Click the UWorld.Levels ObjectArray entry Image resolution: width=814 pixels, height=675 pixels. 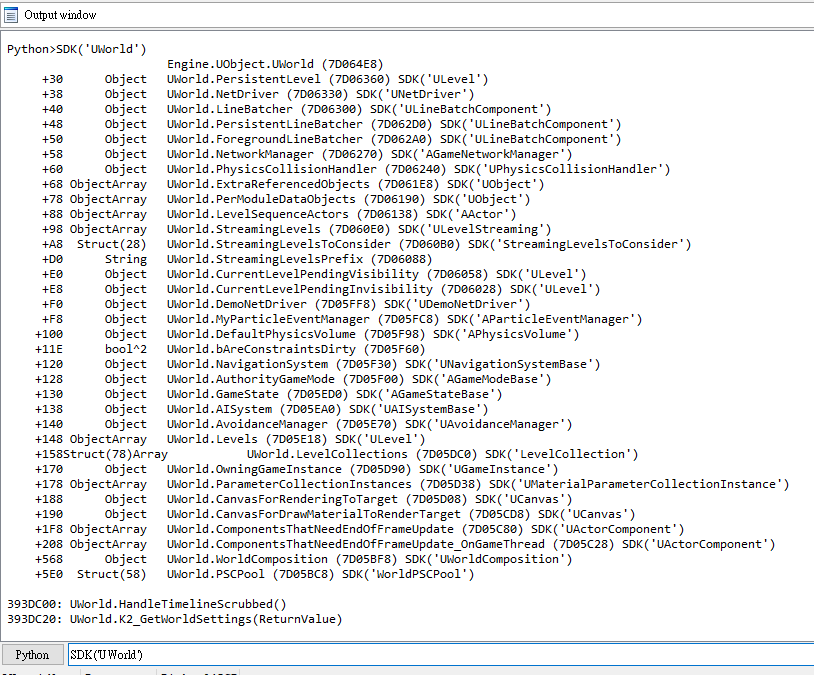[230, 439]
